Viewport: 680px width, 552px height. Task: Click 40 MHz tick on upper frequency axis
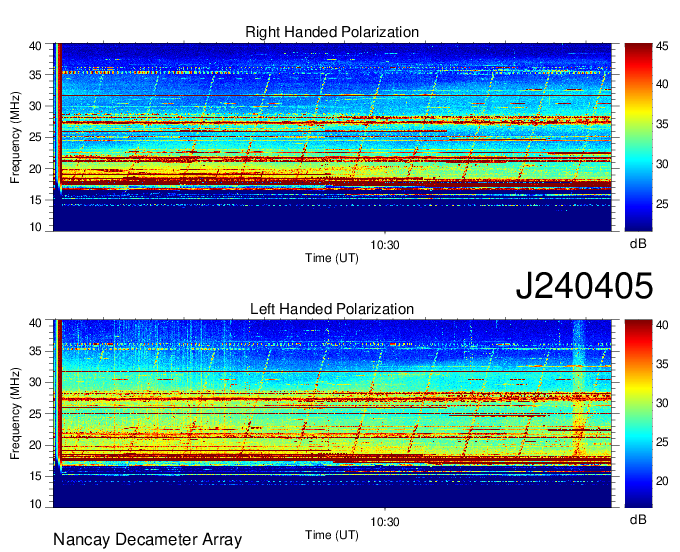pos(36,46)
